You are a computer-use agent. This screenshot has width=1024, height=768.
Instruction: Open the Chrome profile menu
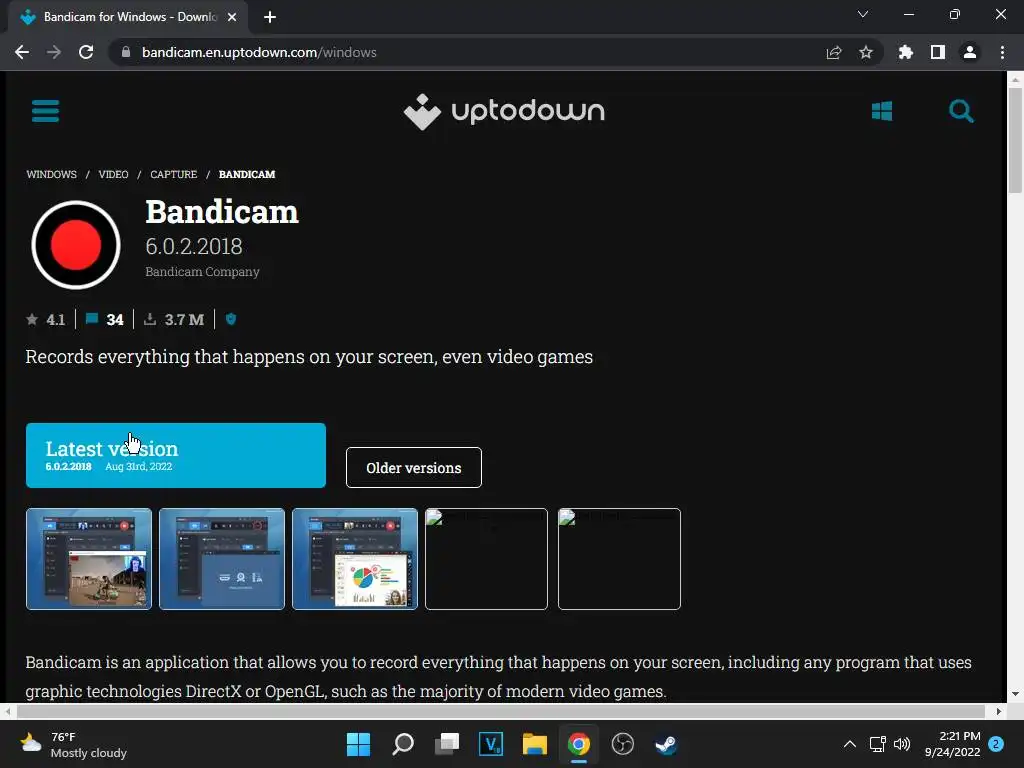(970, 52)
